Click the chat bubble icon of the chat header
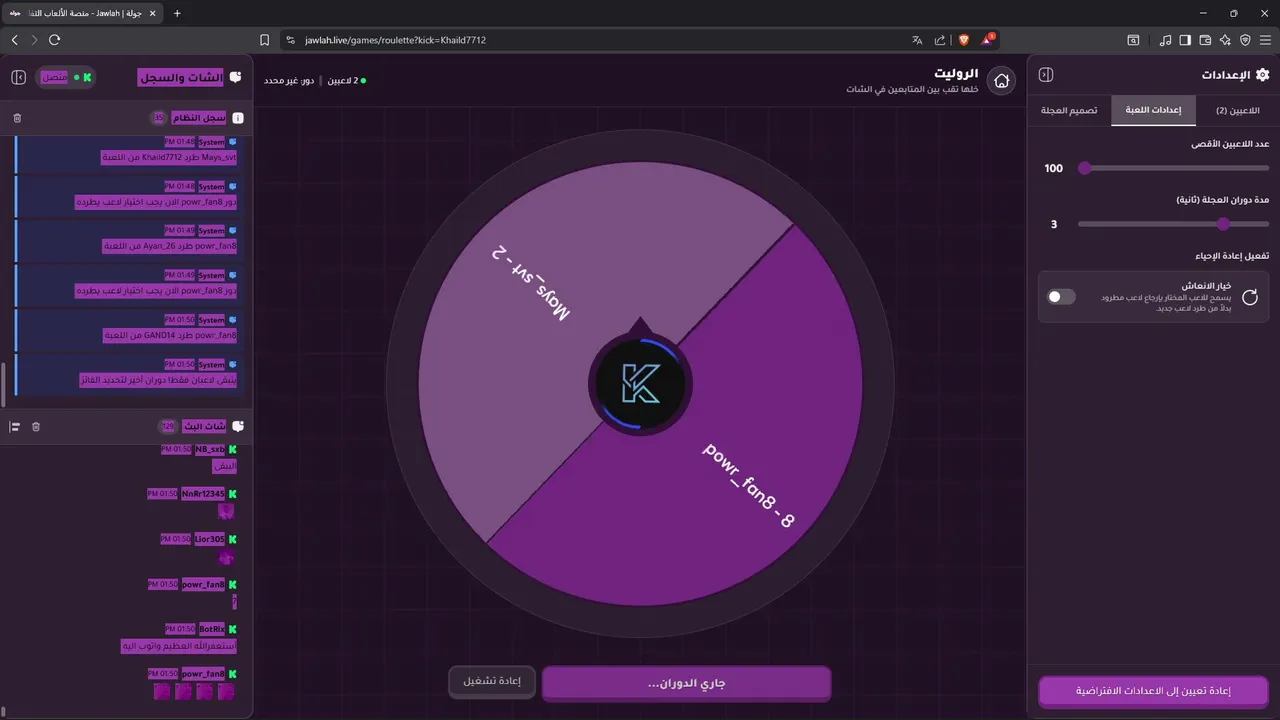1280x720 pixels. coord(235,77)
